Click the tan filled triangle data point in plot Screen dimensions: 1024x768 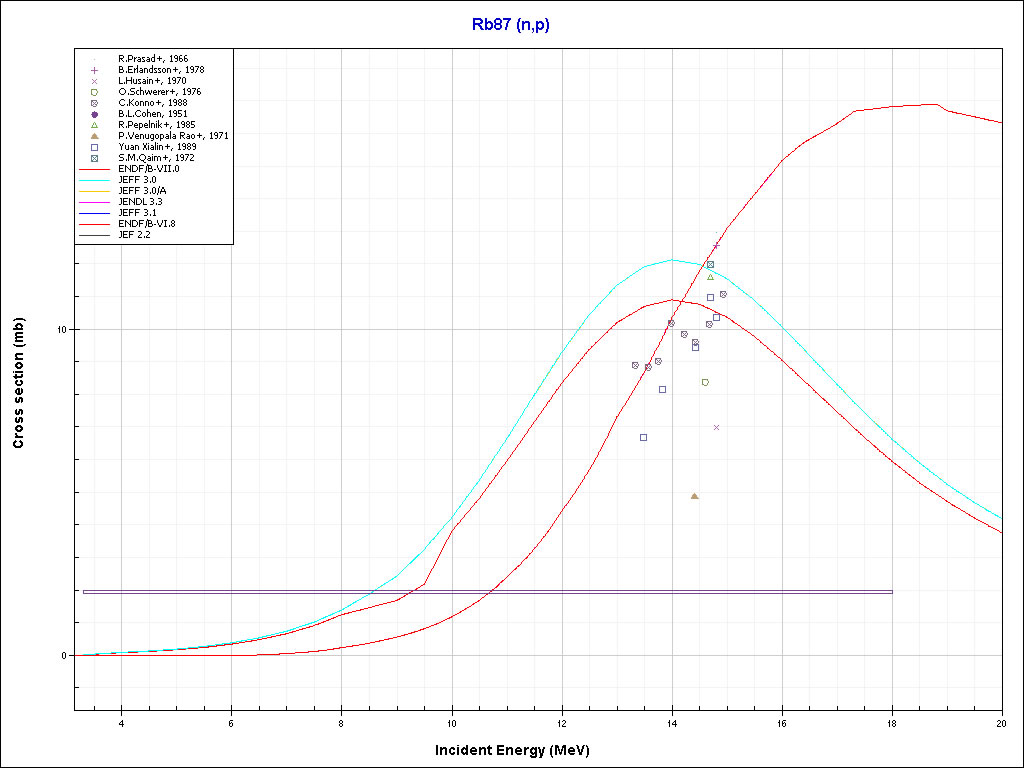(x=694, y=496)
